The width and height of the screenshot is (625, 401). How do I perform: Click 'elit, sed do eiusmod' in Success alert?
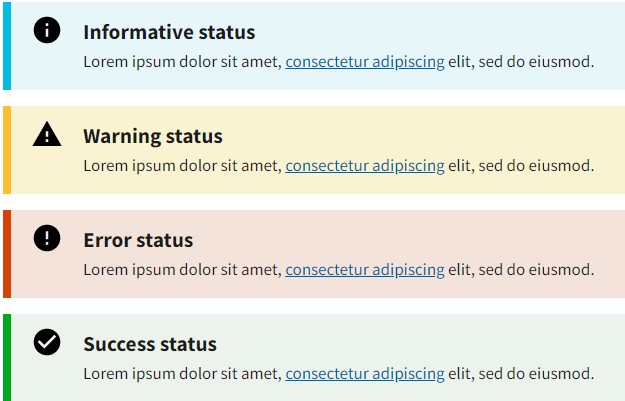[521, 374]
